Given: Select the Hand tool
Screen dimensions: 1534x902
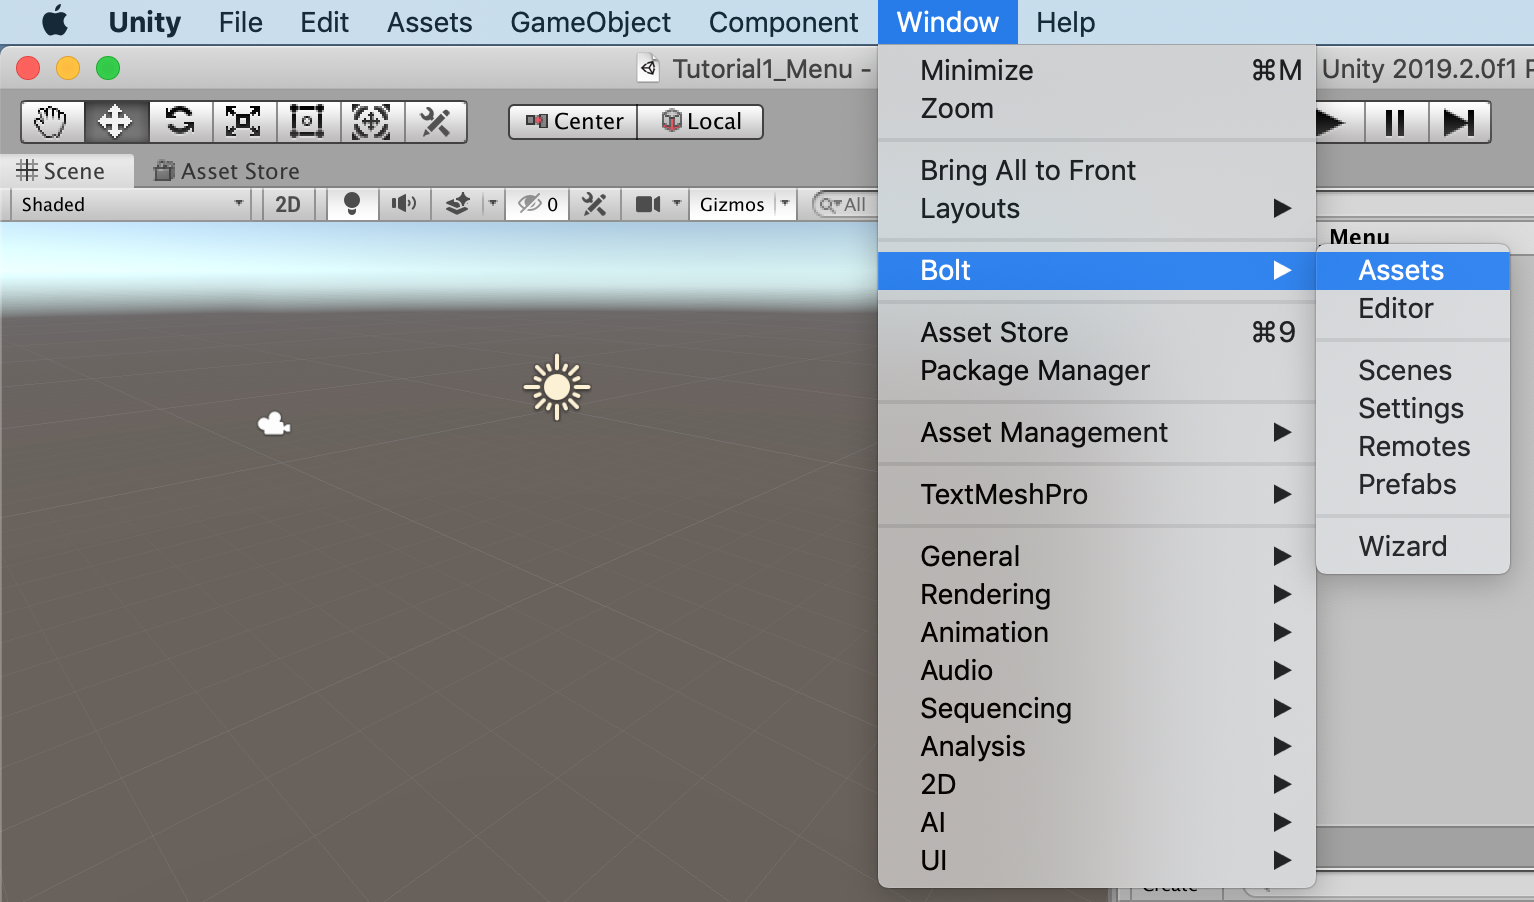Looking at the screenshot, I should (53, 122).
